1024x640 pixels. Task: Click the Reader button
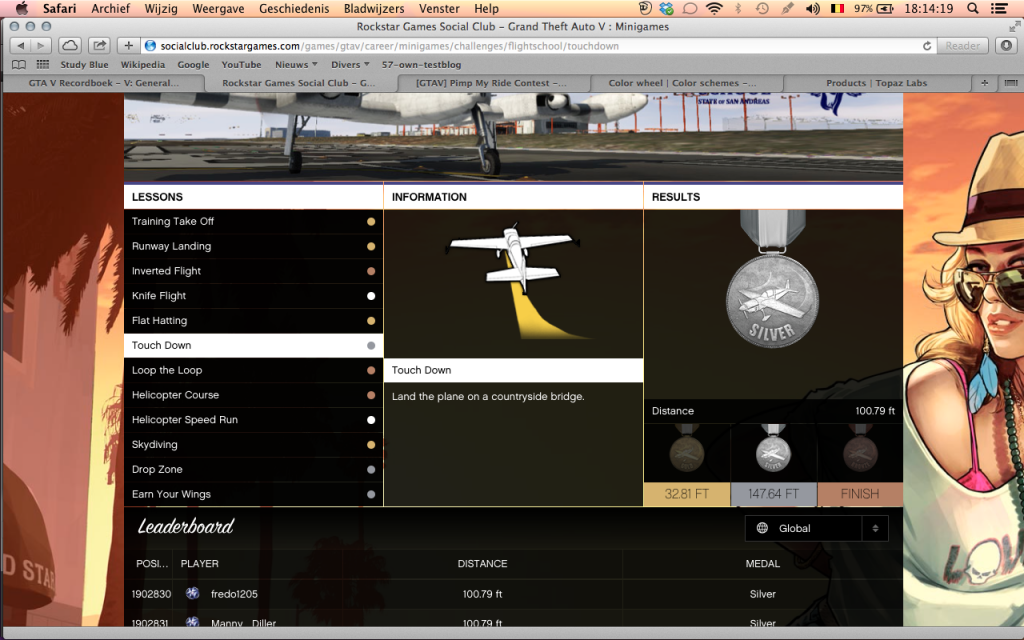(963, 46)
